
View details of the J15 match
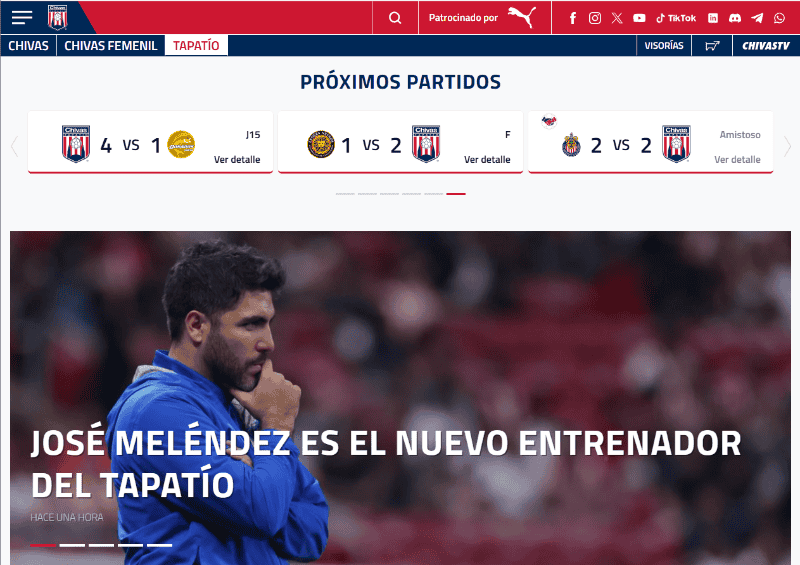click(237, 160)
